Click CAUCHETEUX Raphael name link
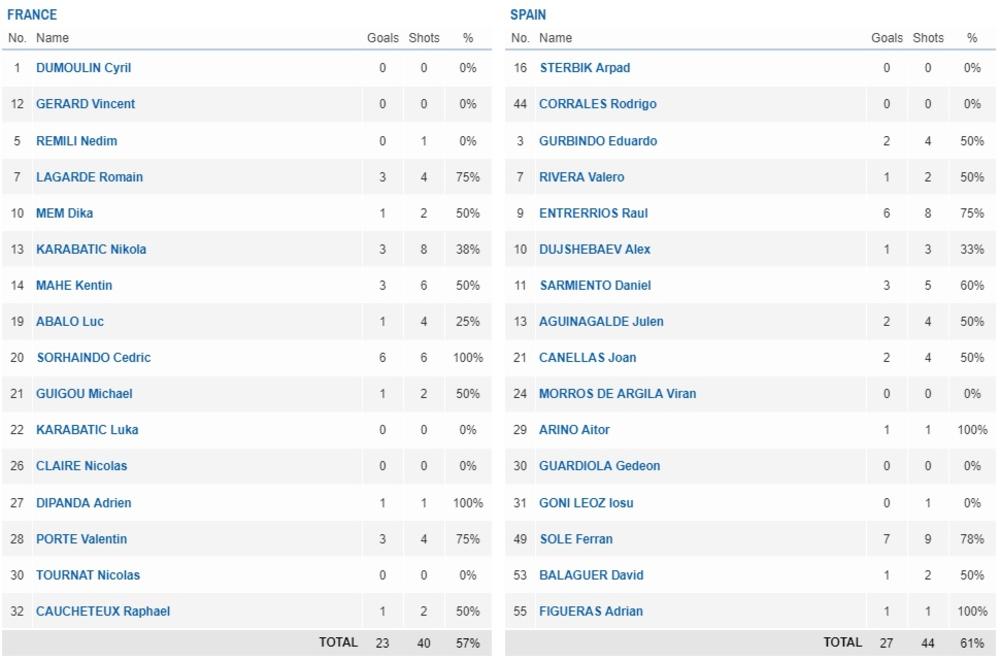The width and height of the screenshot is (1000, 660). coord(103,611)
